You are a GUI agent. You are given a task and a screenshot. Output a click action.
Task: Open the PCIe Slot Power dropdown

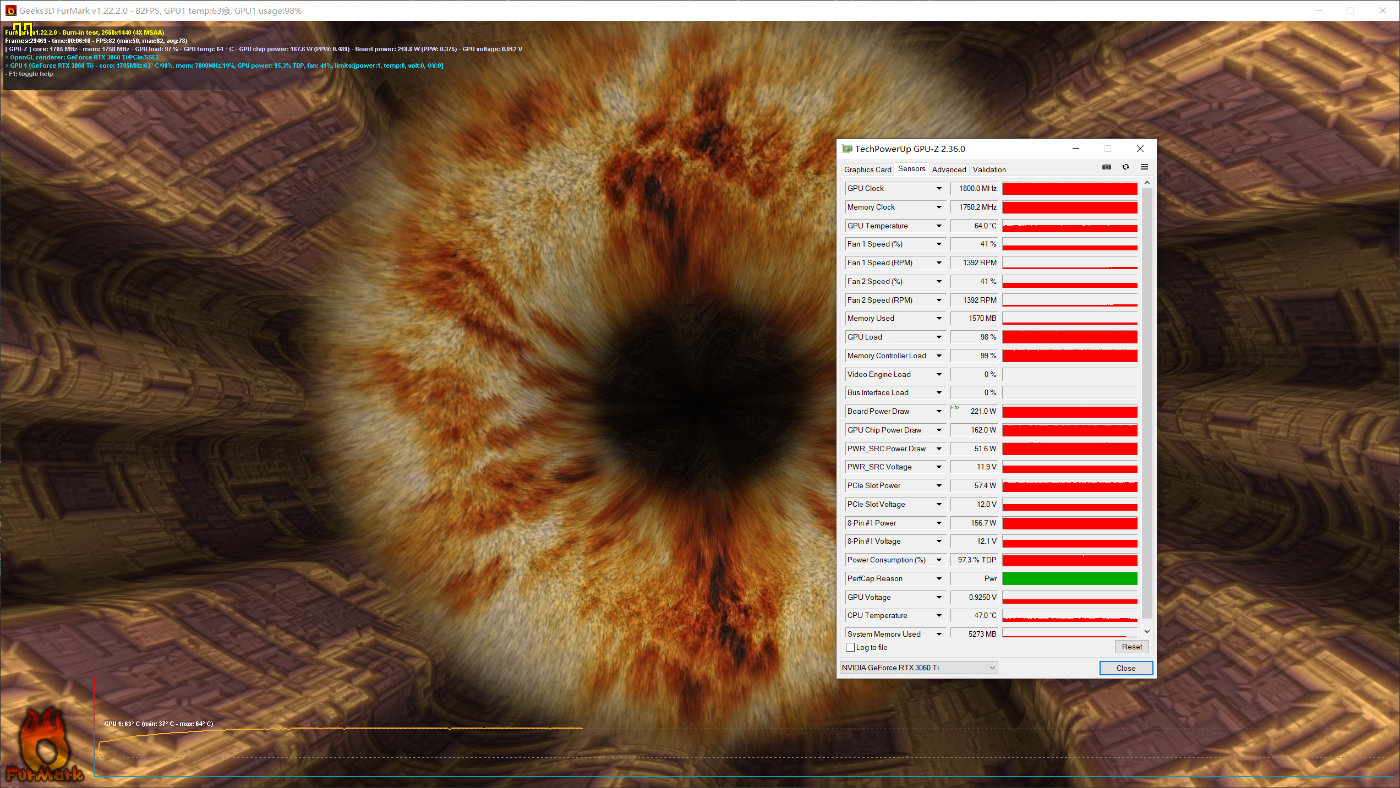coord(939,486)
